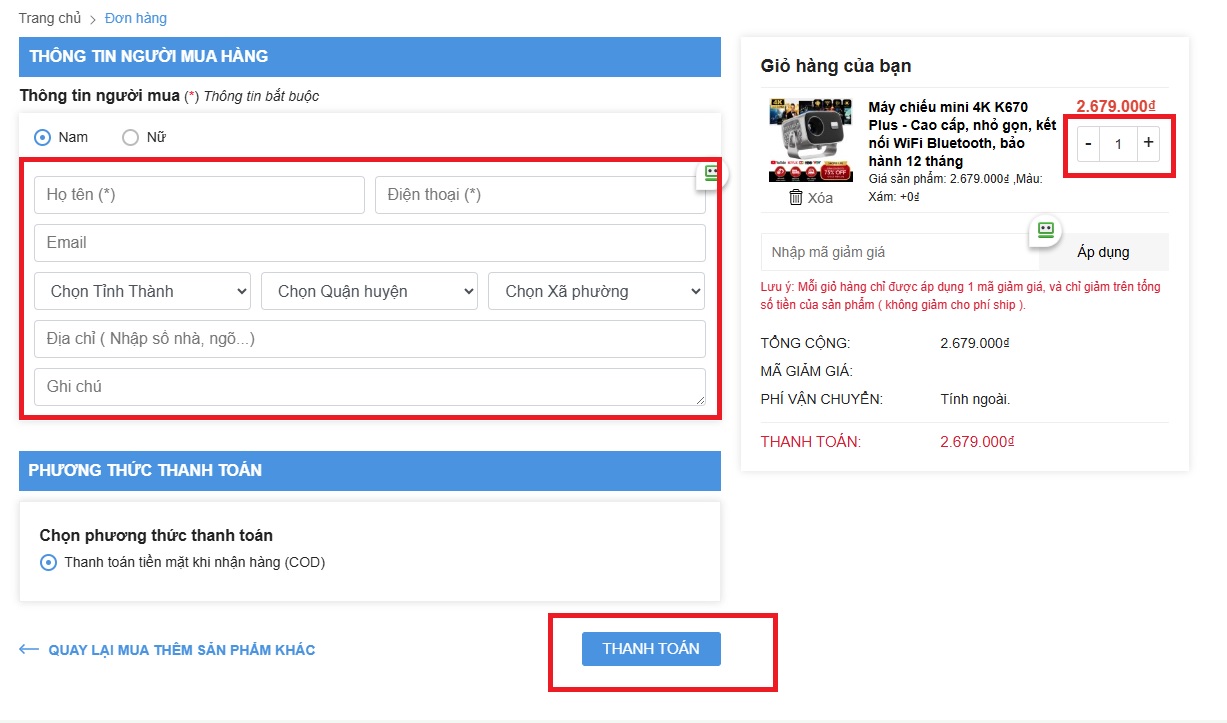1227x723 pixels.
Task: Decrease quantity with the minus button
Action: [1088, 144]
